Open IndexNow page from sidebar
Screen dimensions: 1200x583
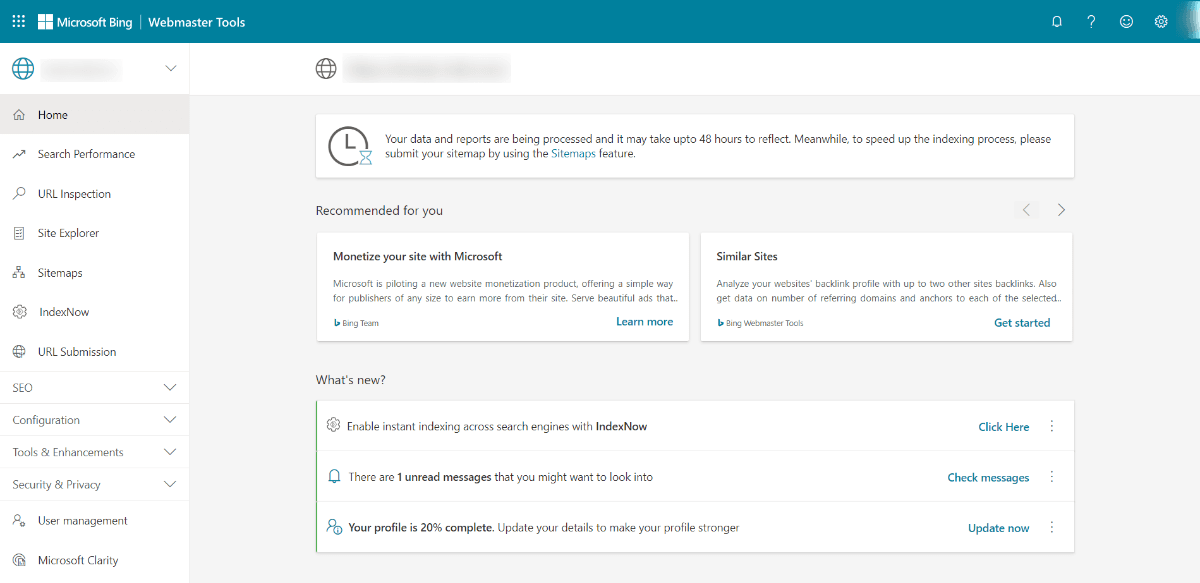(x=94, y=312)
